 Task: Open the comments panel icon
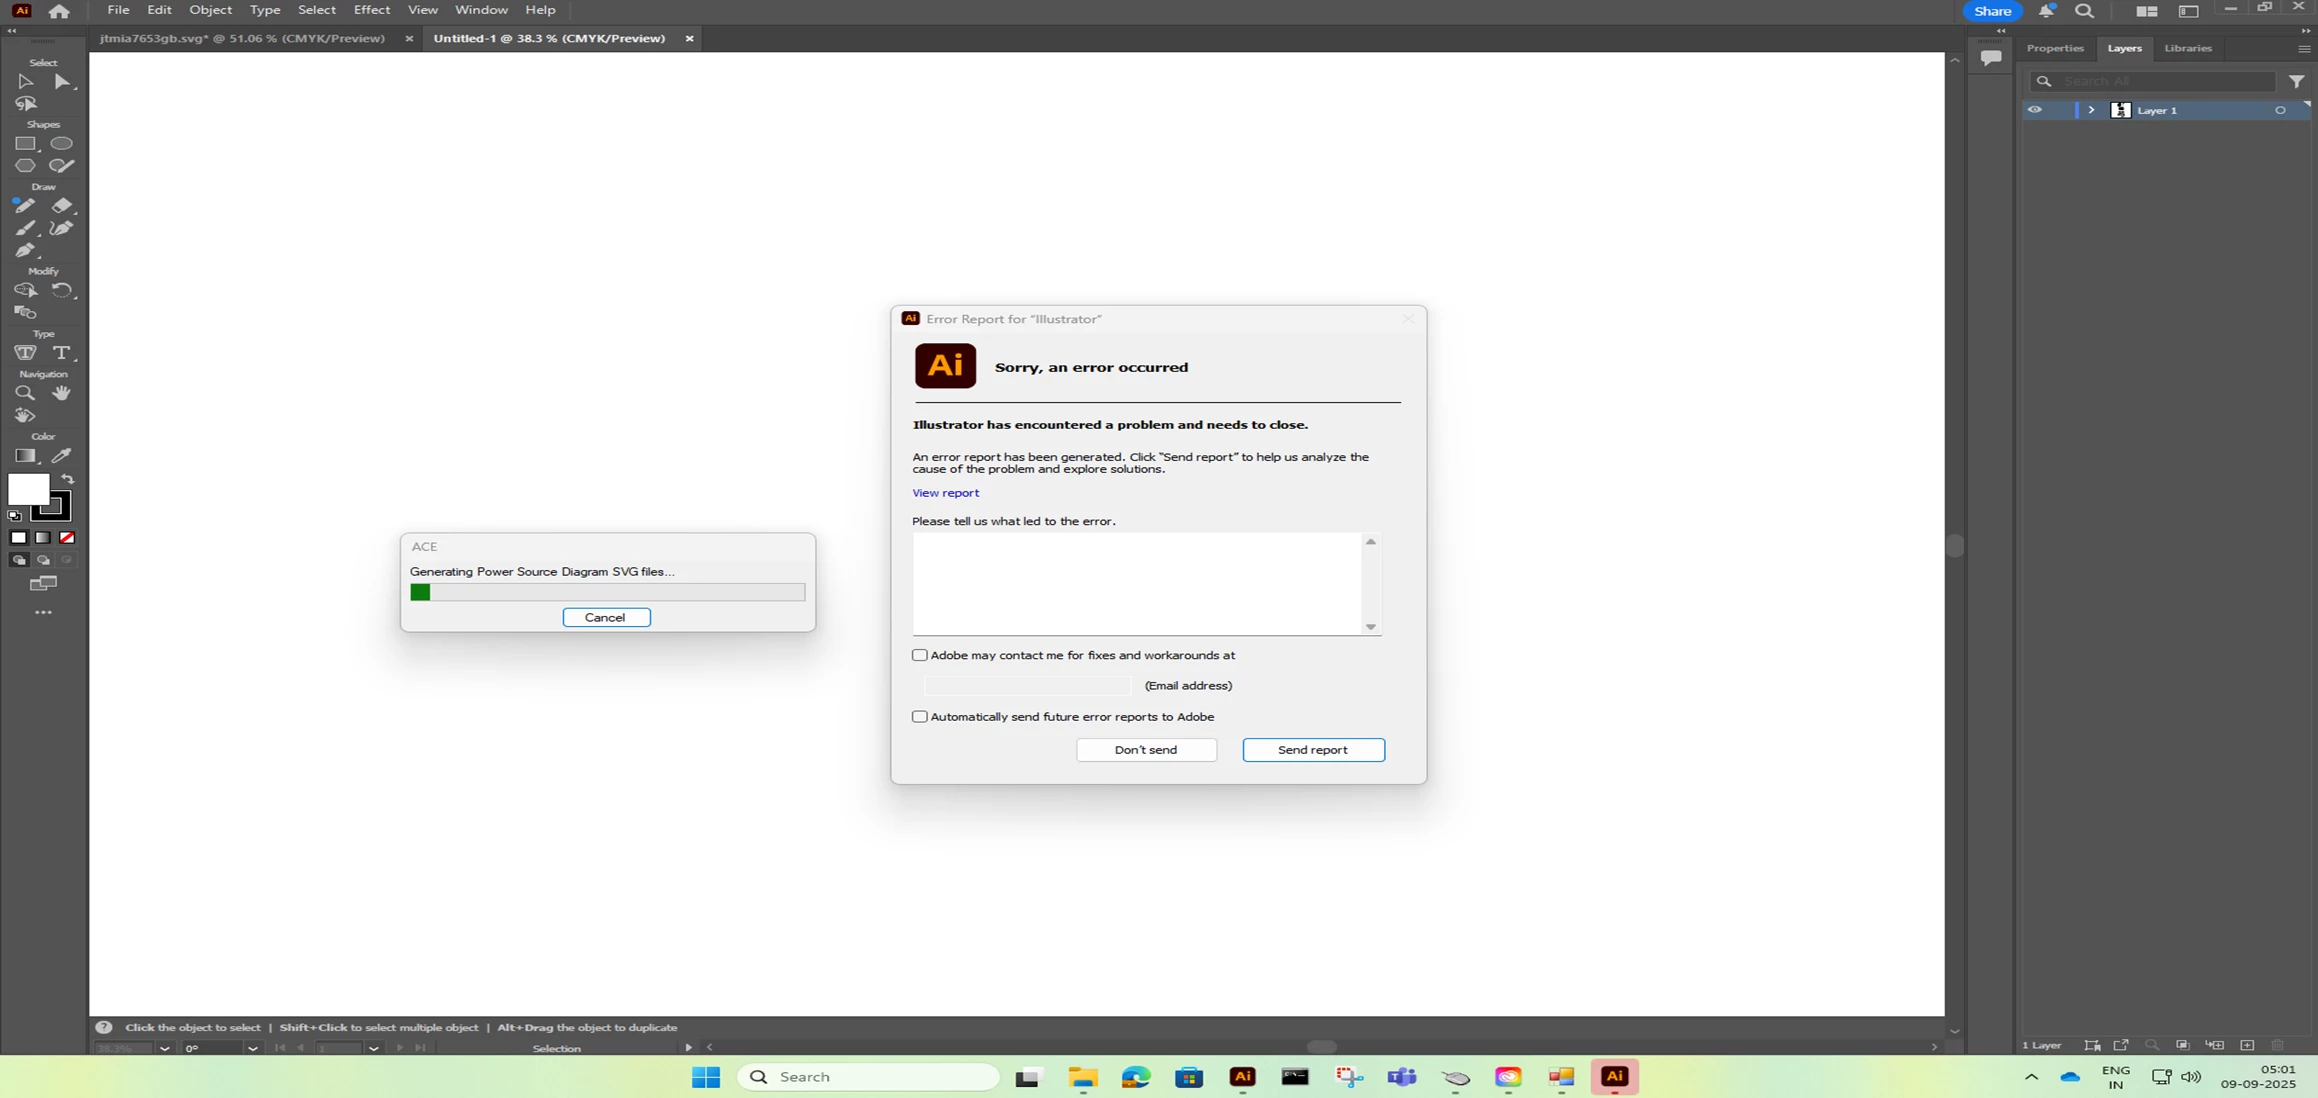[1991, 58]
